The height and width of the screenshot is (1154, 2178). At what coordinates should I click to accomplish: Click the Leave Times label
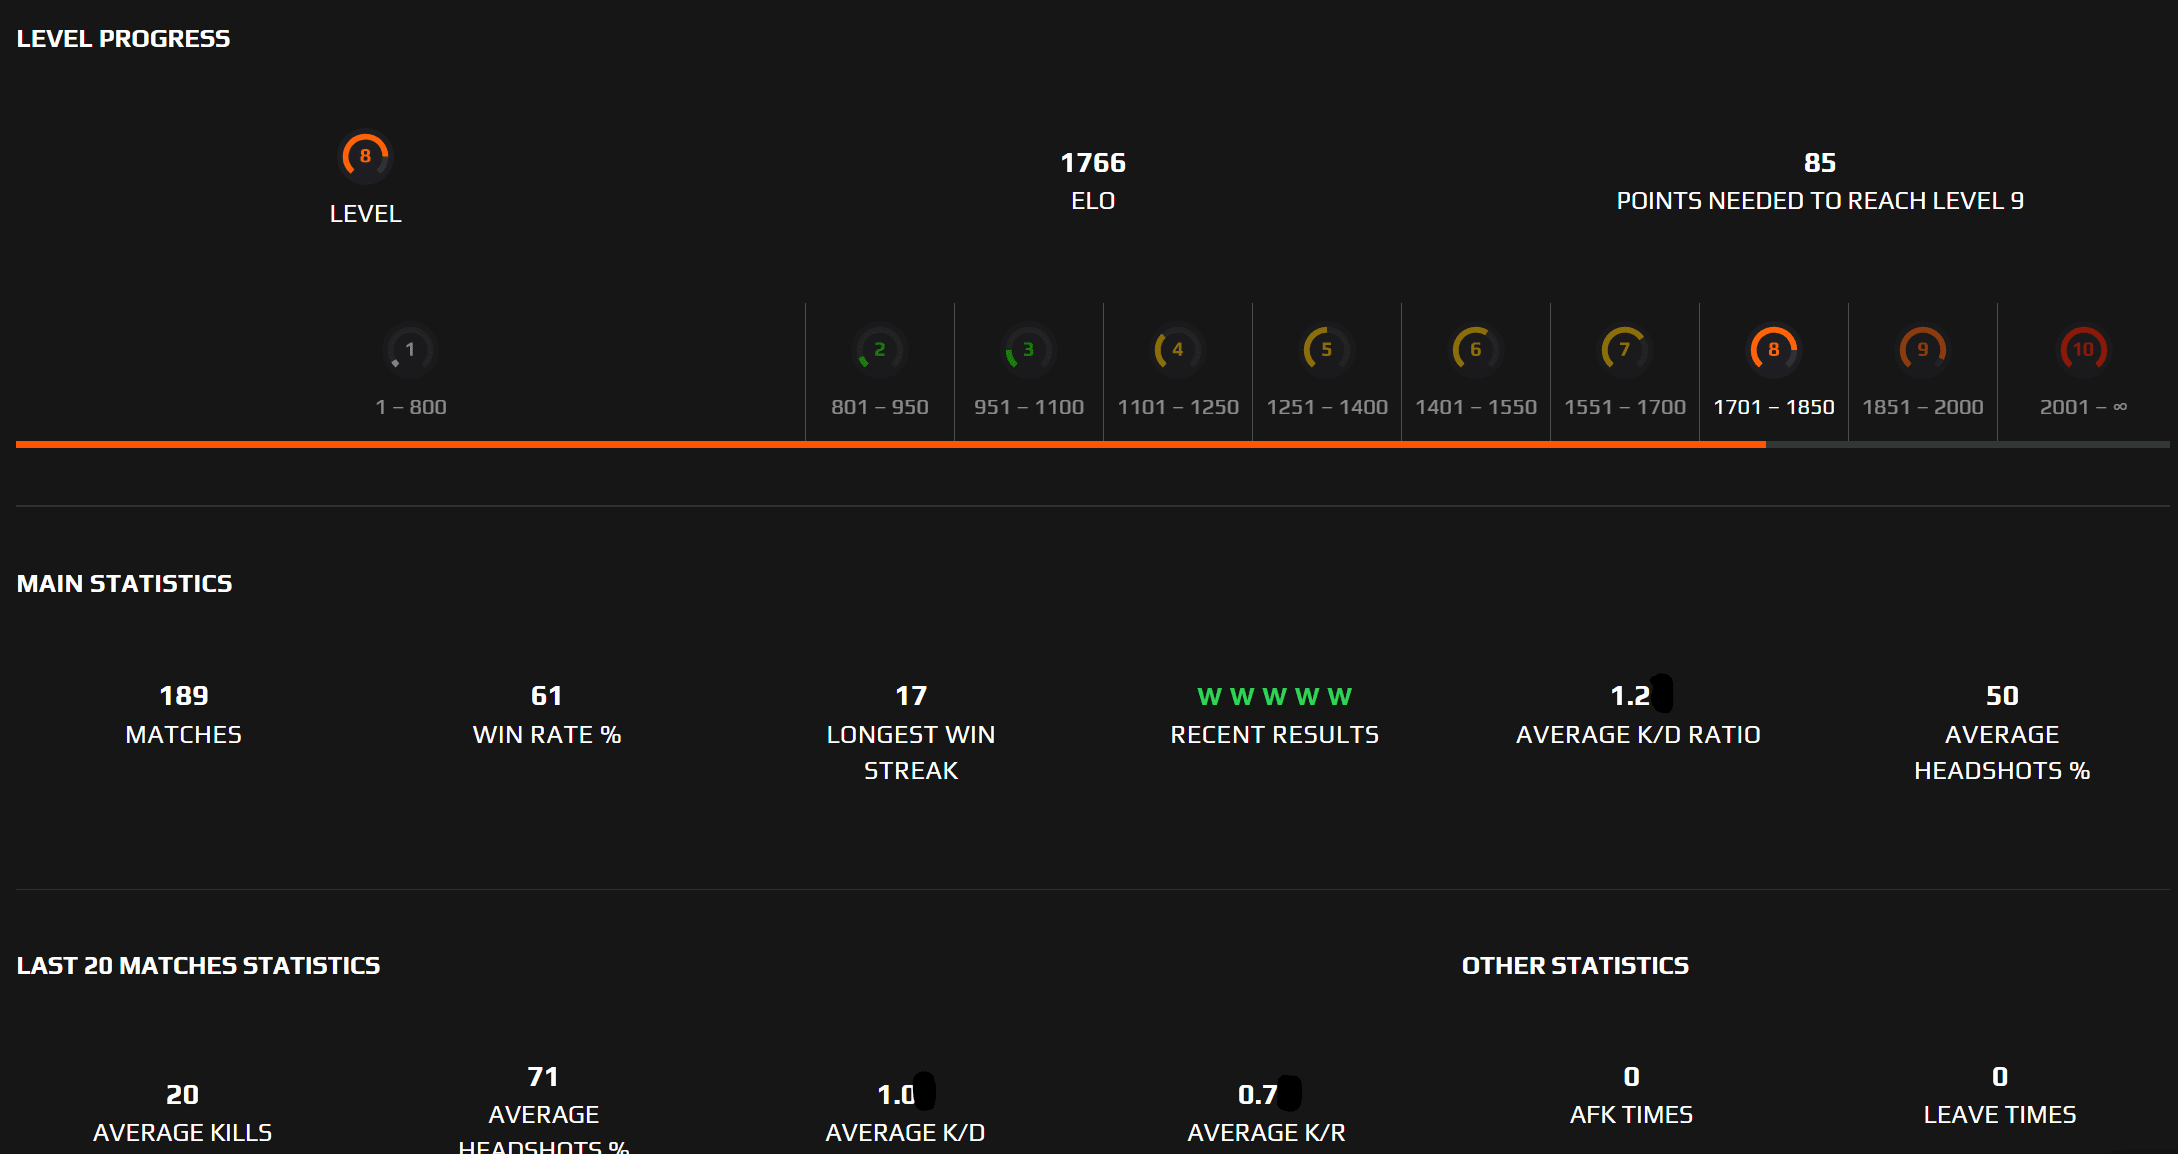coord(2000,1115)
